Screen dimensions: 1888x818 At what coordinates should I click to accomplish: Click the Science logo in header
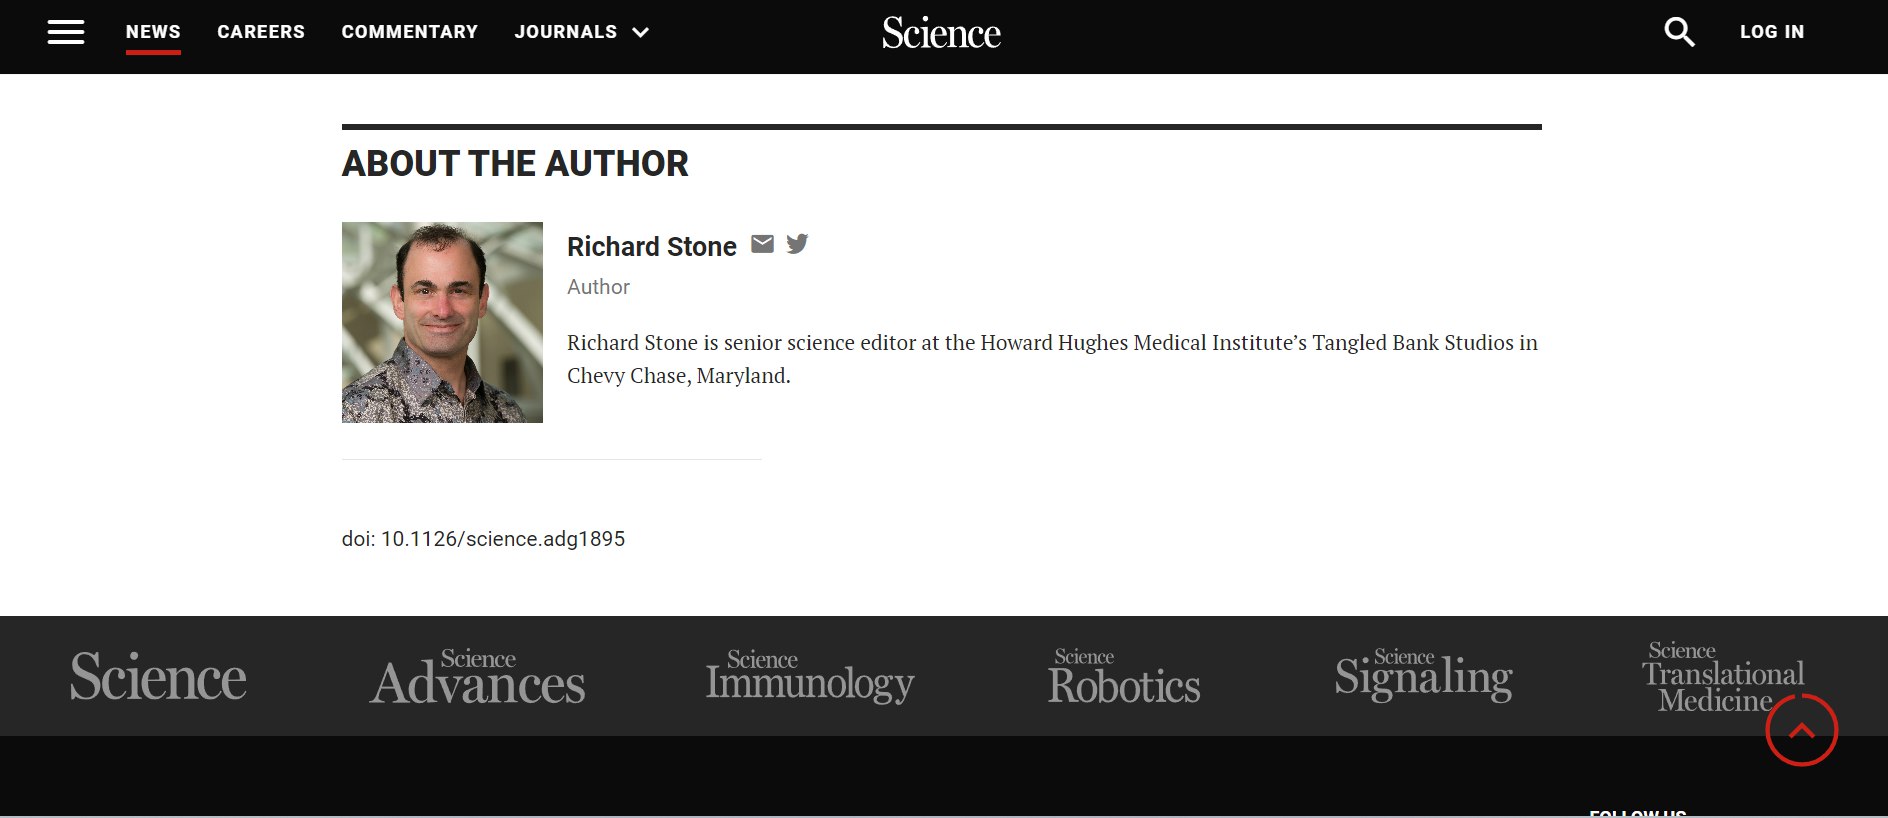coord(941,33)
